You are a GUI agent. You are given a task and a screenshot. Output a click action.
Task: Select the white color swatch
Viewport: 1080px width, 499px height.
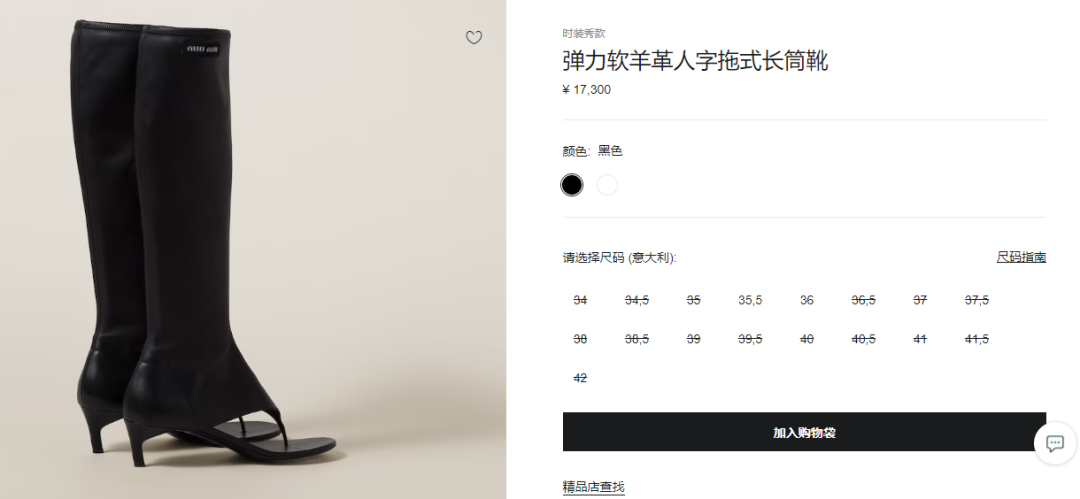(607, 185)
